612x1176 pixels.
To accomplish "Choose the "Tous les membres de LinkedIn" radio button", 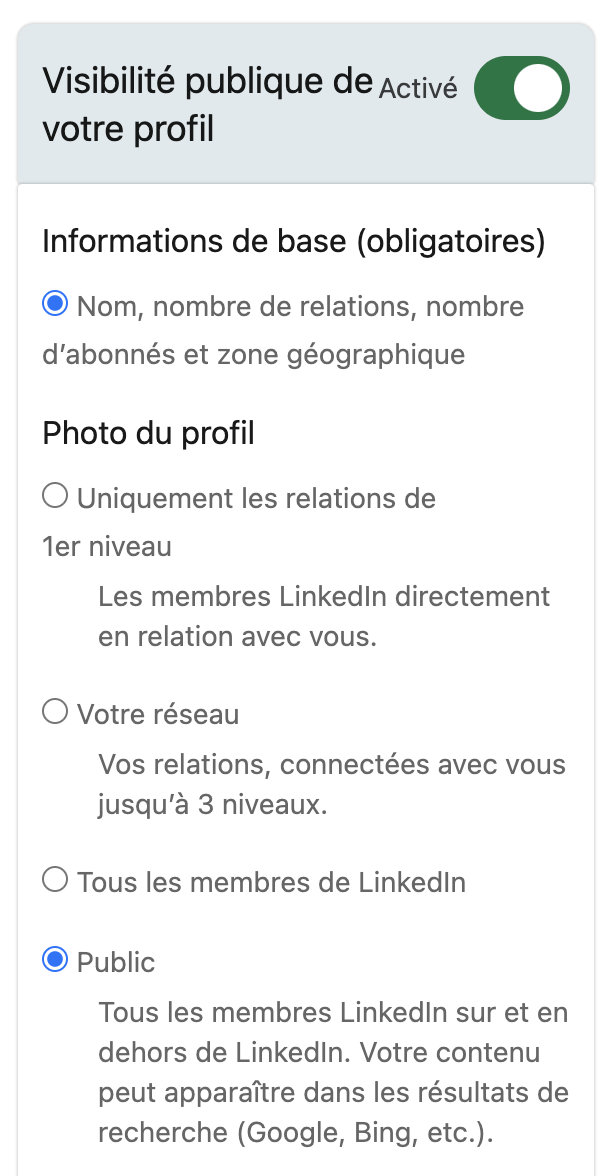I will pos(55,880).
